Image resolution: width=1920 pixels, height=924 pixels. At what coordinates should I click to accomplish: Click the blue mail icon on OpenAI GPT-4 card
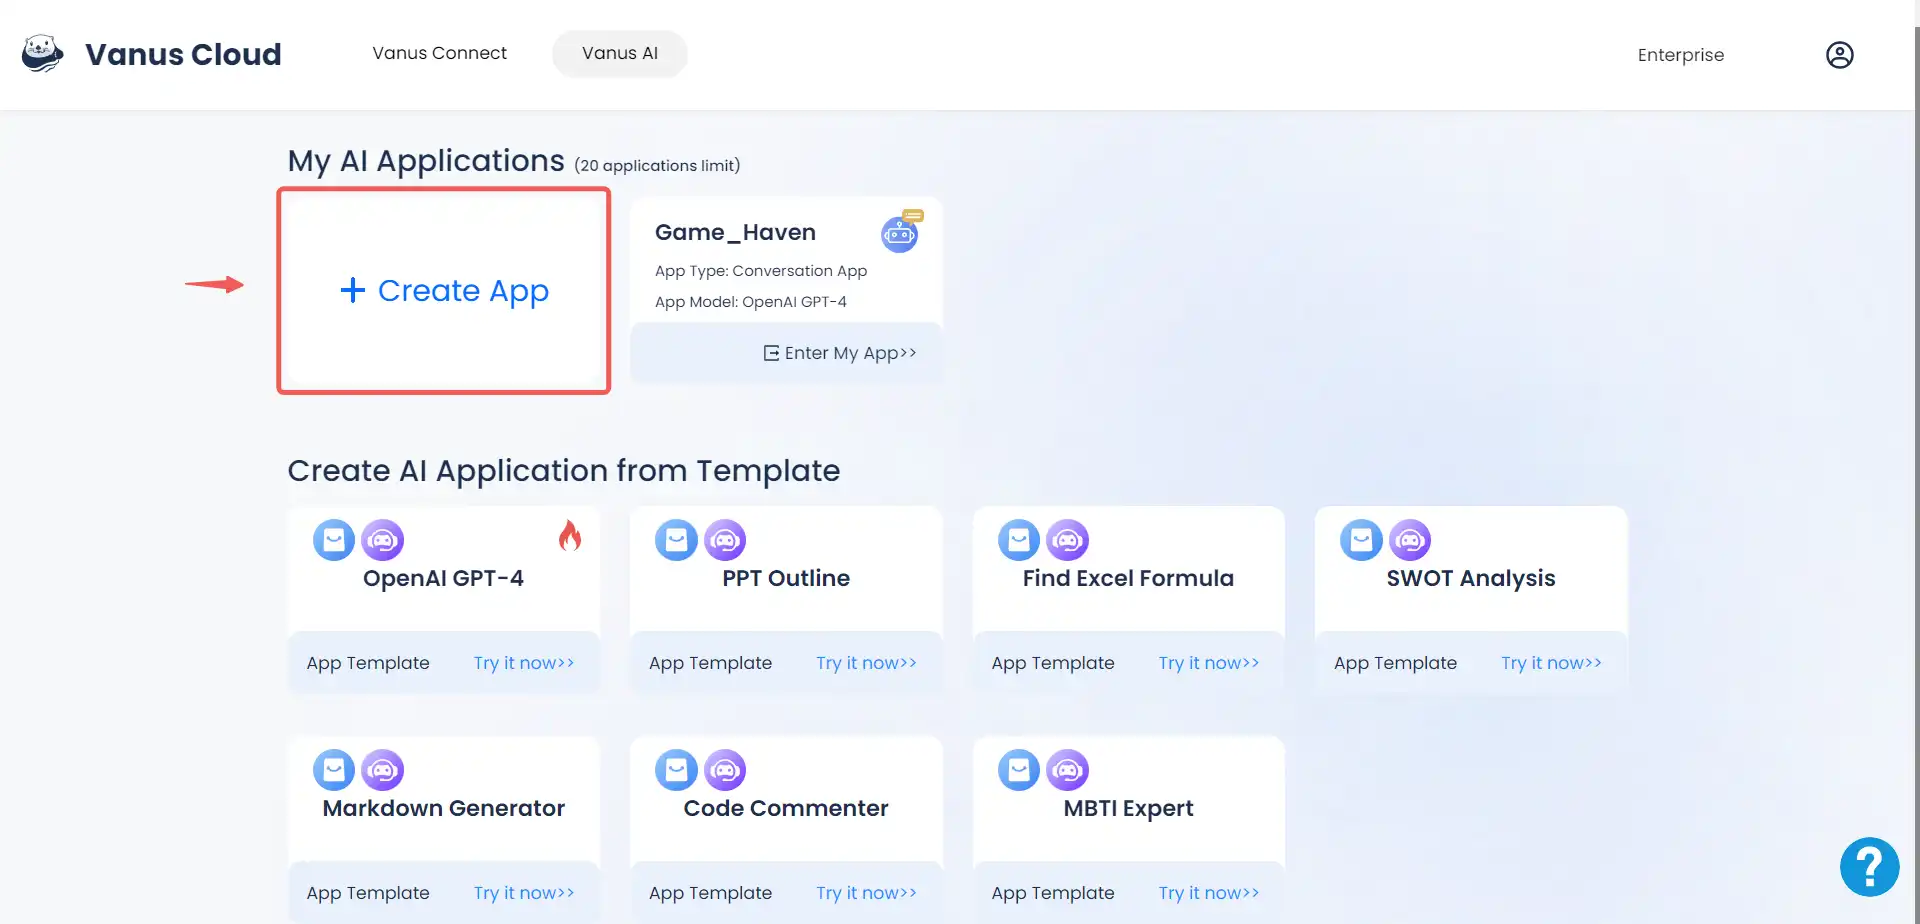coord(334,540)
